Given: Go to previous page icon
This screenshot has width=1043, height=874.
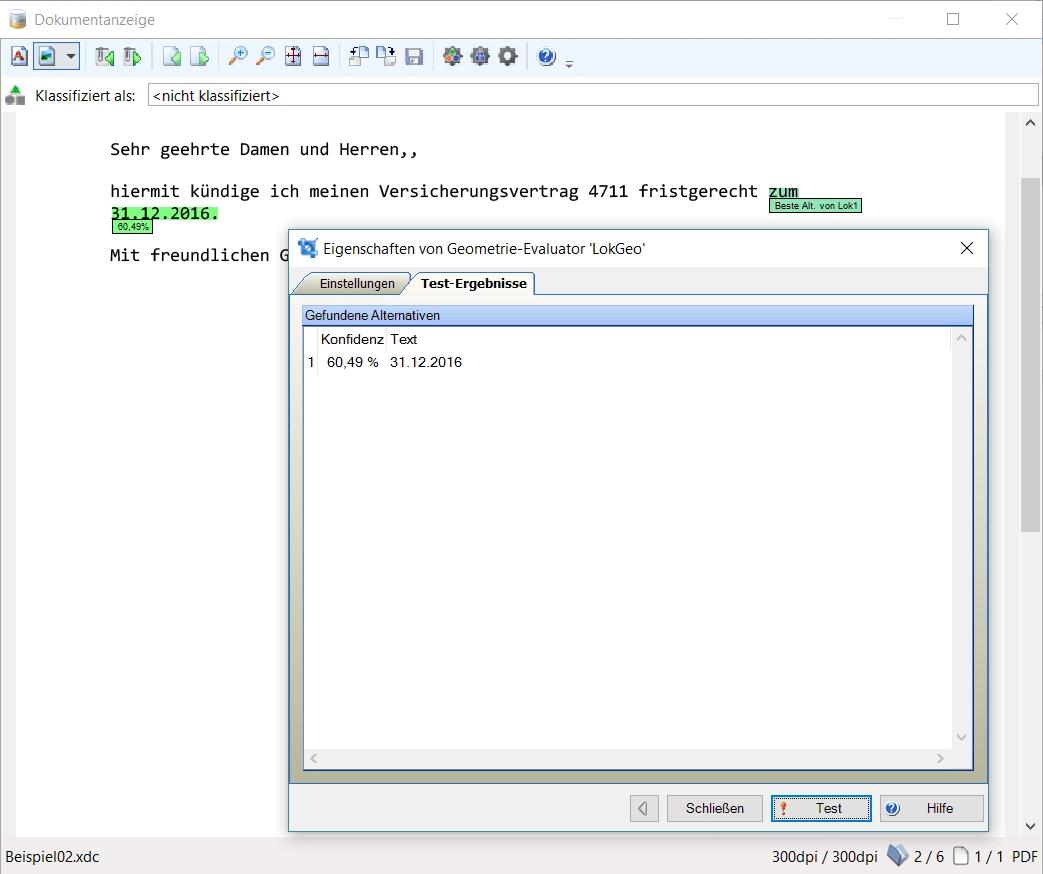Looking at the screenshot, I should (x=172, y=57).
